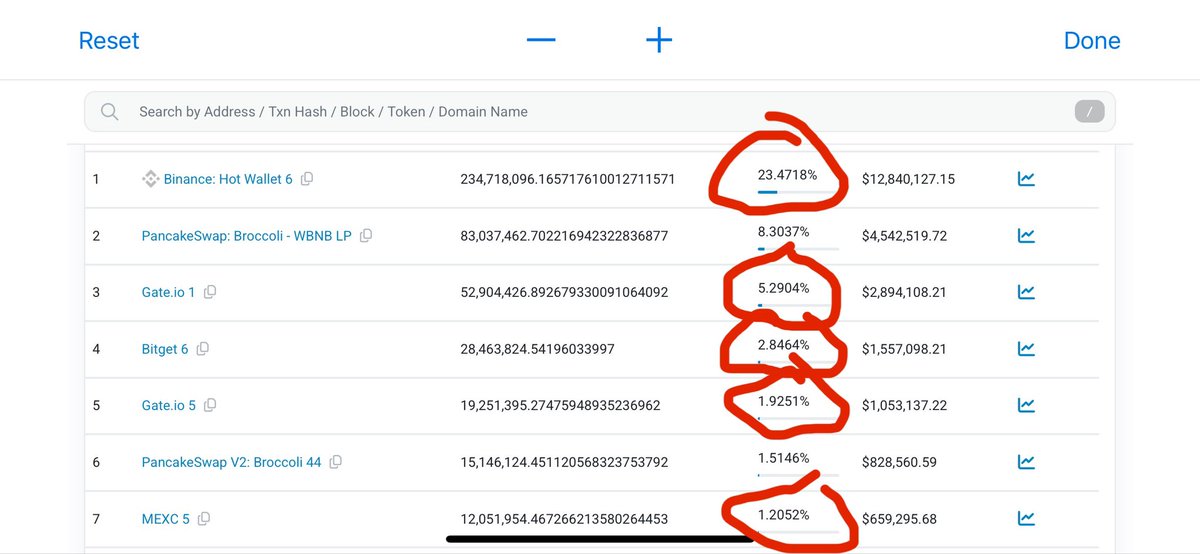Focus the address search field
Image resolution: width=1200 pixels, height=554 pixels.
click(599, 112)
